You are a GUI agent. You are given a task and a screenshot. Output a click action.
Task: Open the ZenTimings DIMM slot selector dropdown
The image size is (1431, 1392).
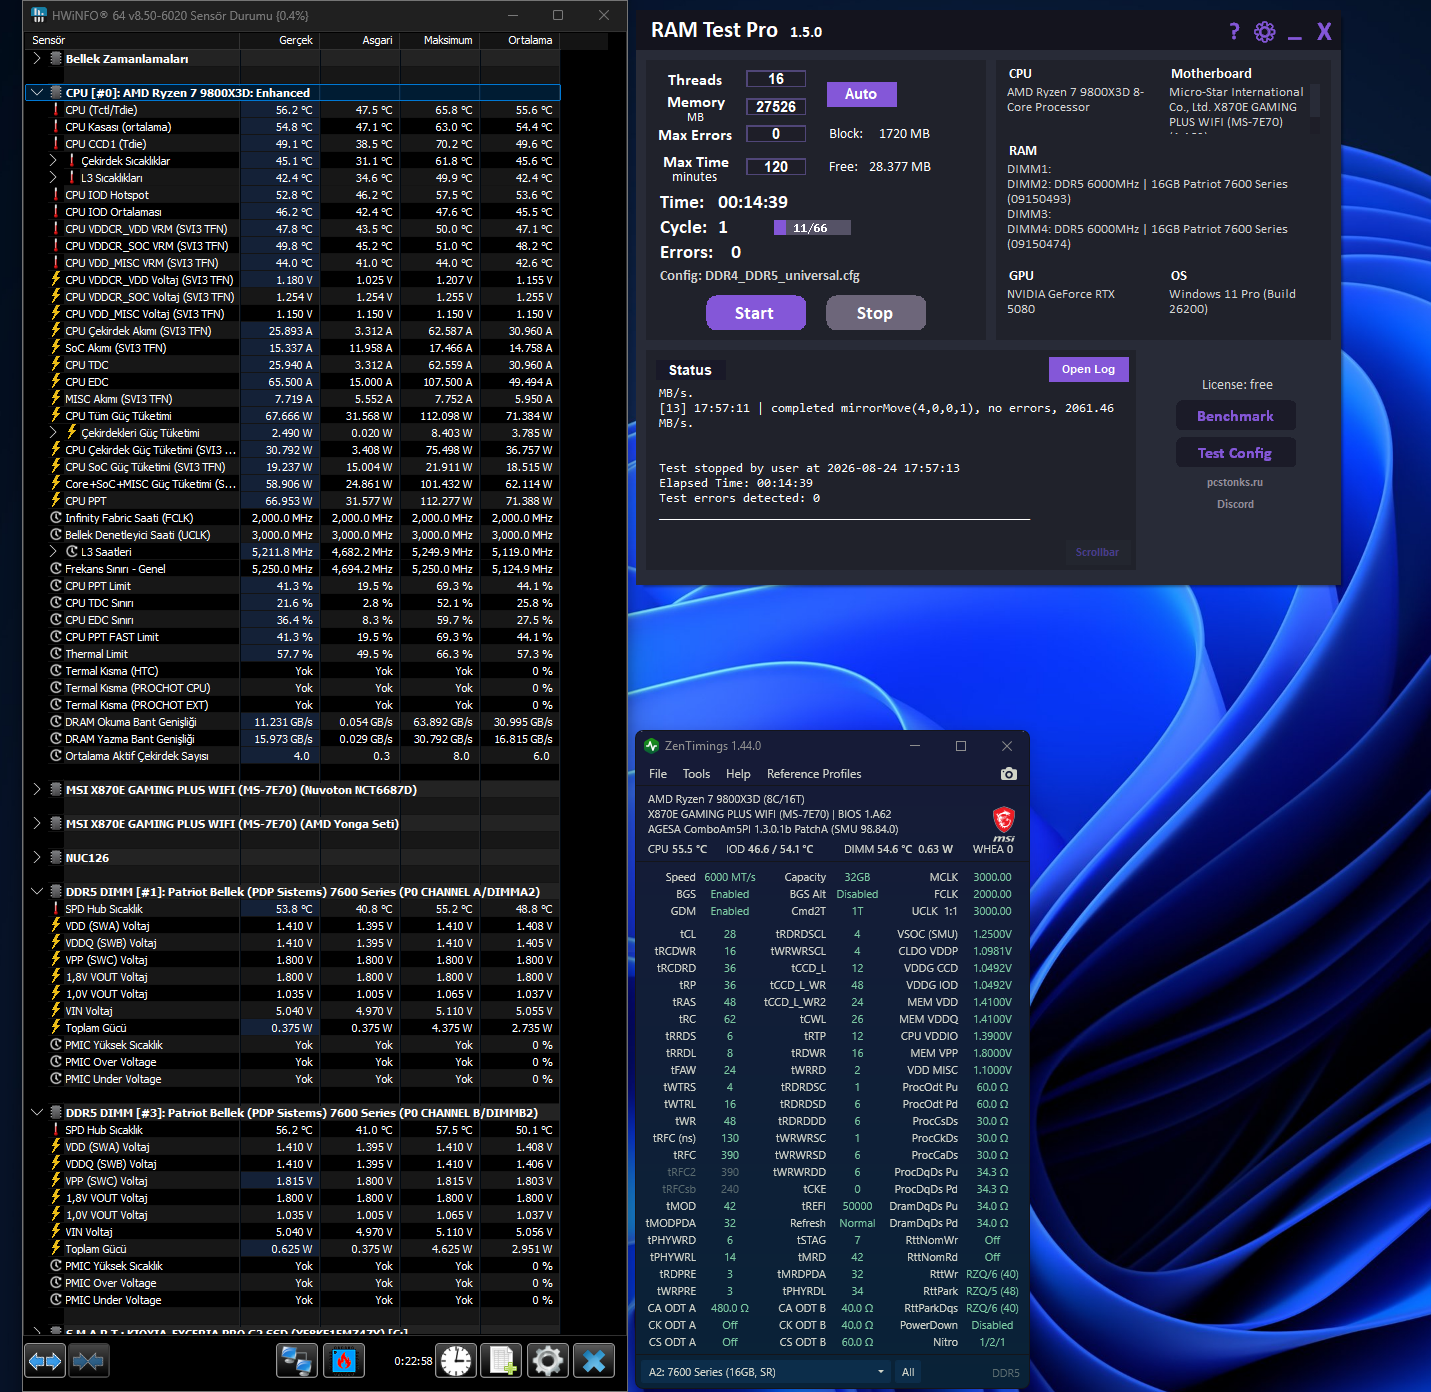click(x=767, y=1372)
